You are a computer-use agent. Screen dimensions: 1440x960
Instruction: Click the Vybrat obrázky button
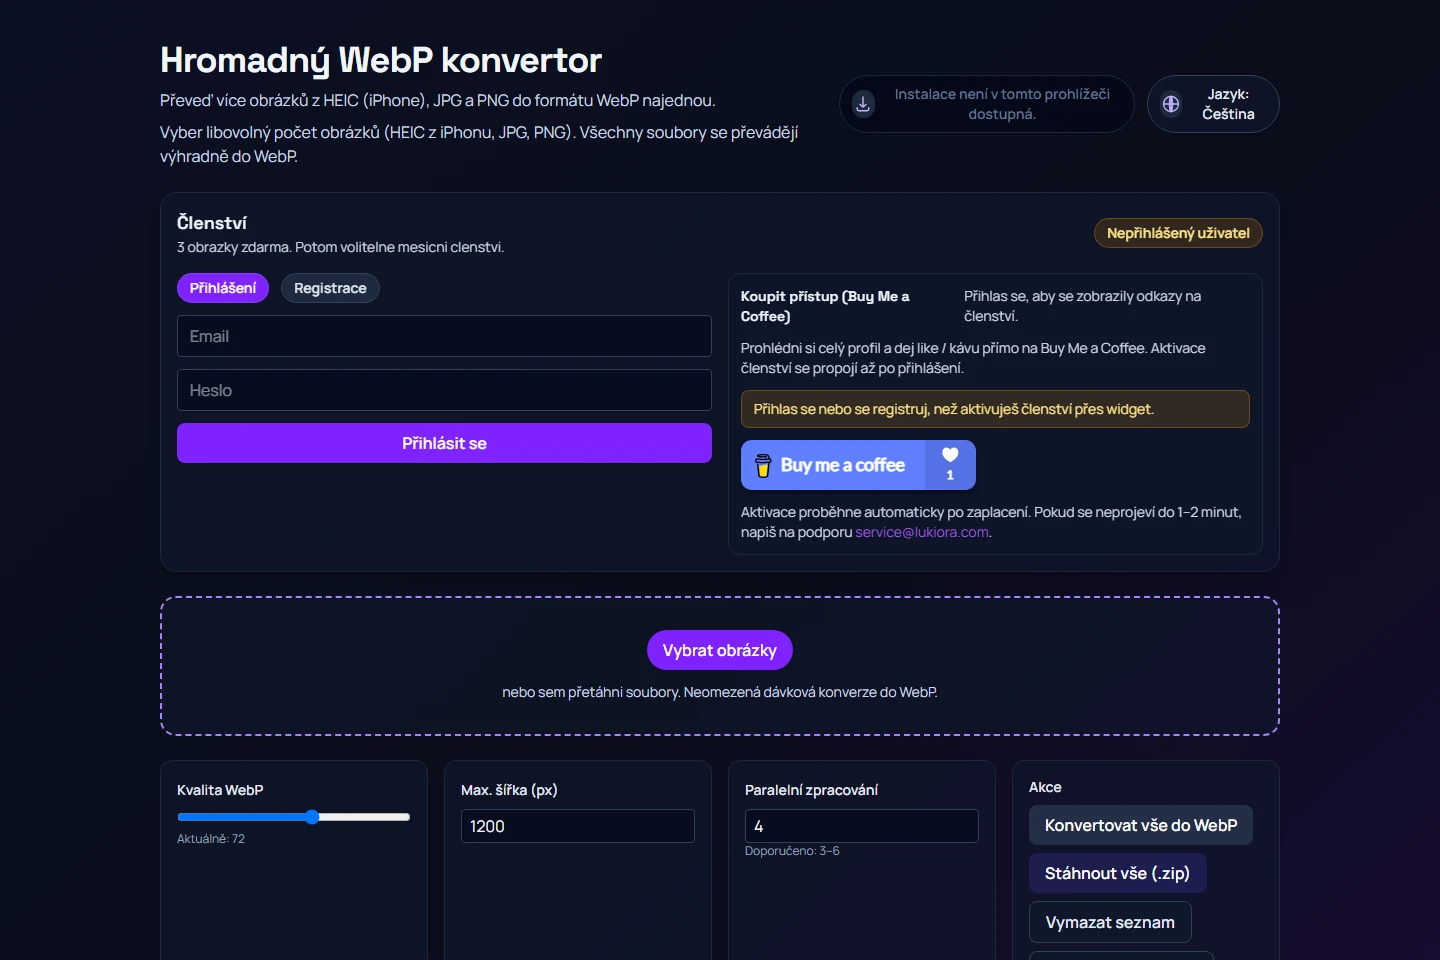point(720,650)
